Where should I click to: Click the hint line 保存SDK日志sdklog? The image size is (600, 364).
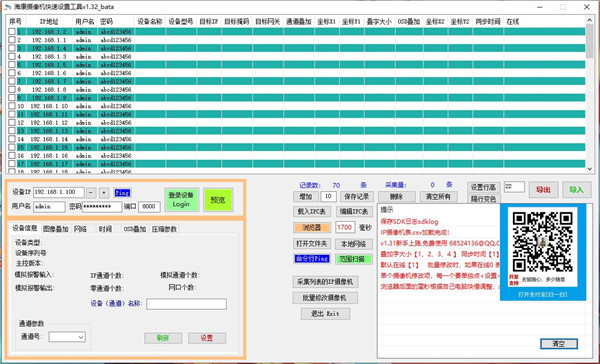point(409,222)
